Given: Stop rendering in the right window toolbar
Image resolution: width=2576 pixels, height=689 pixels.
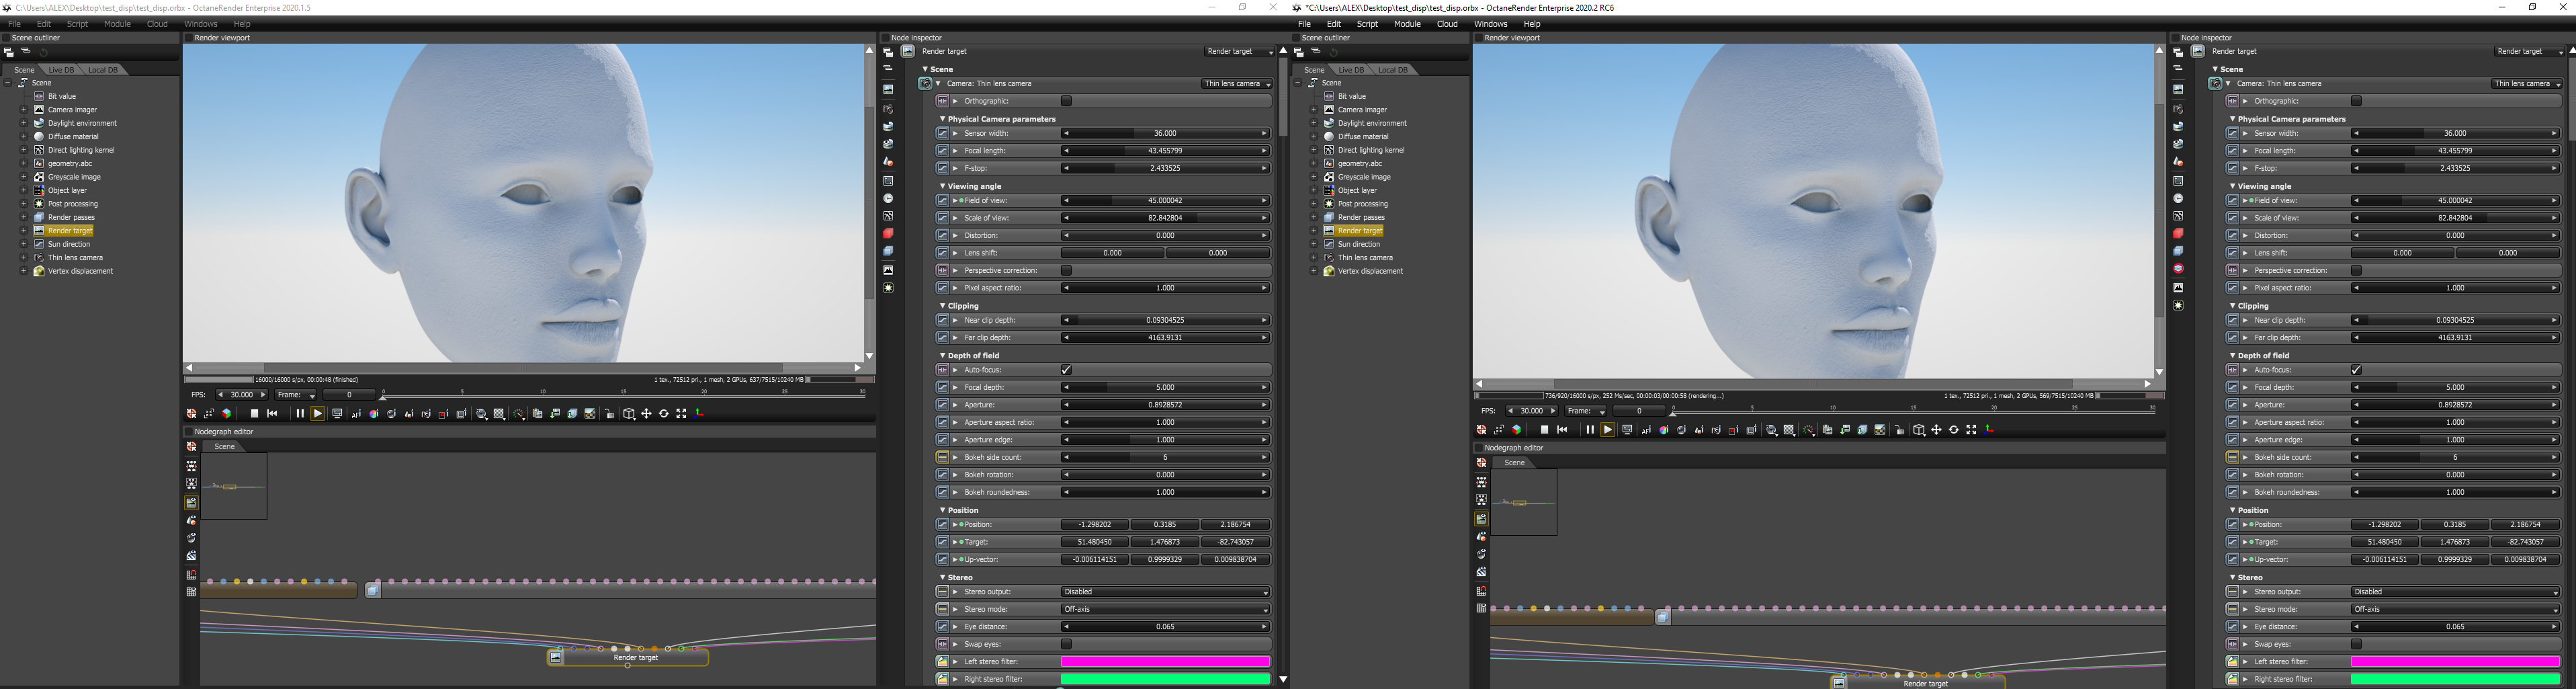Looking at the screenshot, I should click(x=1545, y=429).
